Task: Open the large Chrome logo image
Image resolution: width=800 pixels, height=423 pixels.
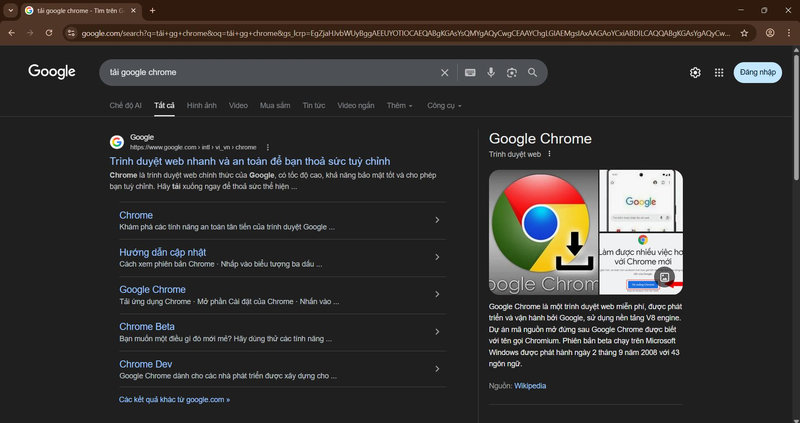Action: coord(543,232)
